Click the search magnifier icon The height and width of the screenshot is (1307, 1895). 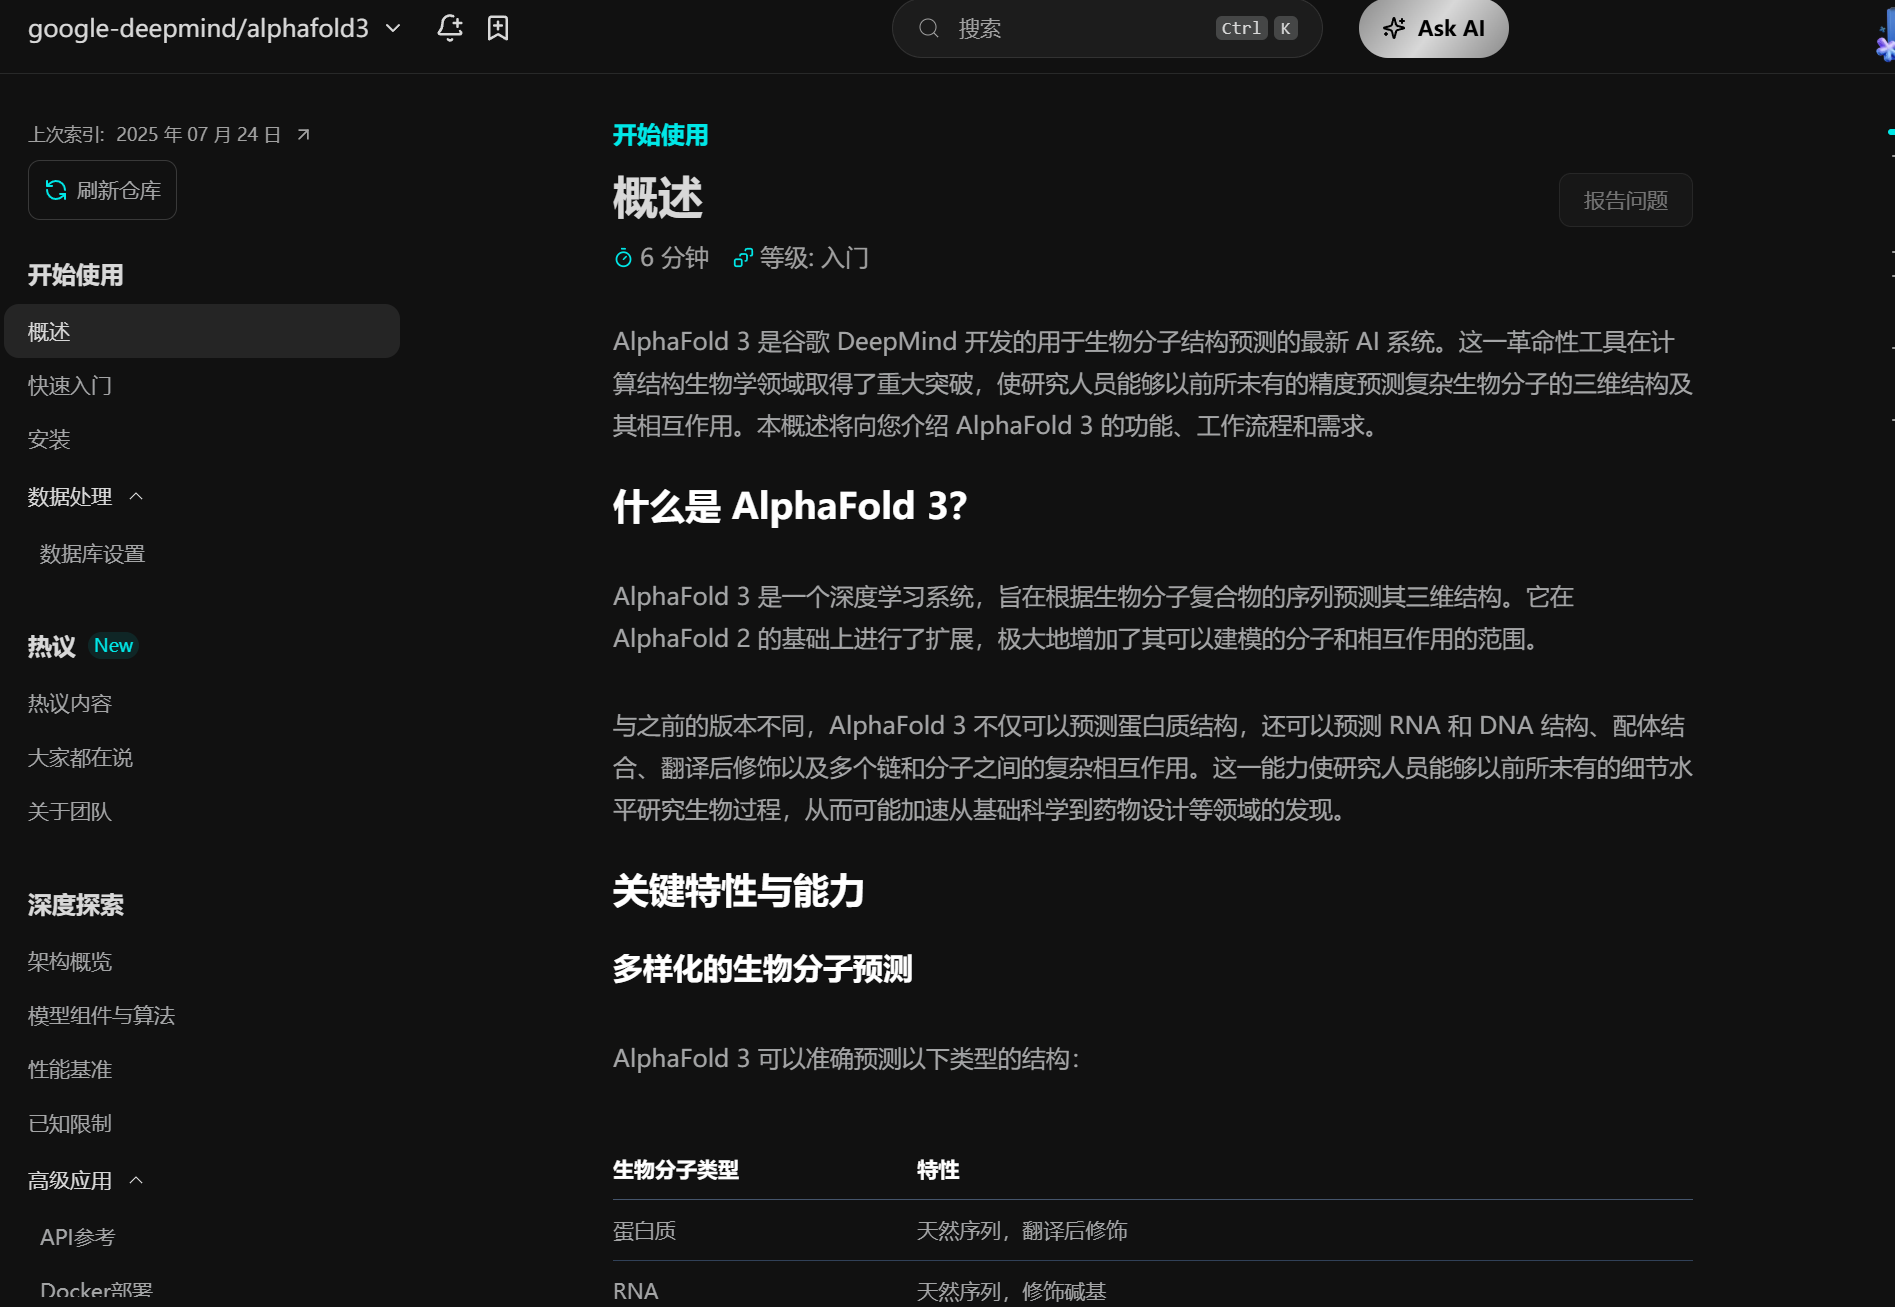(x=929, y=28)
